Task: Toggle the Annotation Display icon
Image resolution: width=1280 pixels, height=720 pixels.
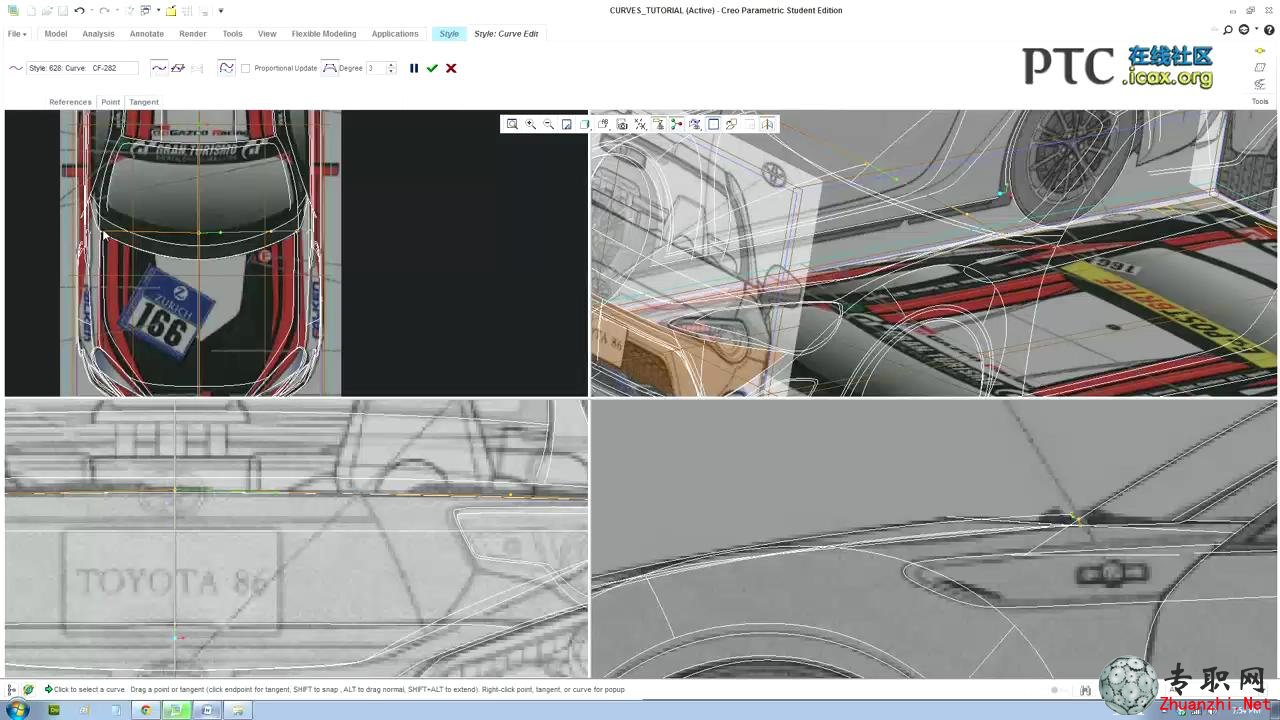Action: click(658, 124)
